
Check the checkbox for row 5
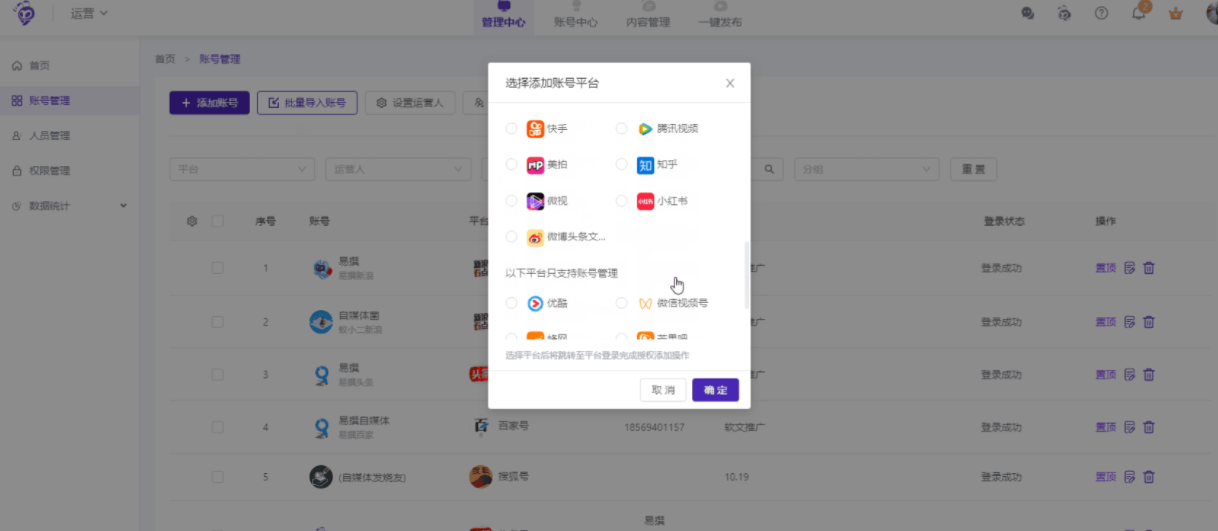[217, 477]
